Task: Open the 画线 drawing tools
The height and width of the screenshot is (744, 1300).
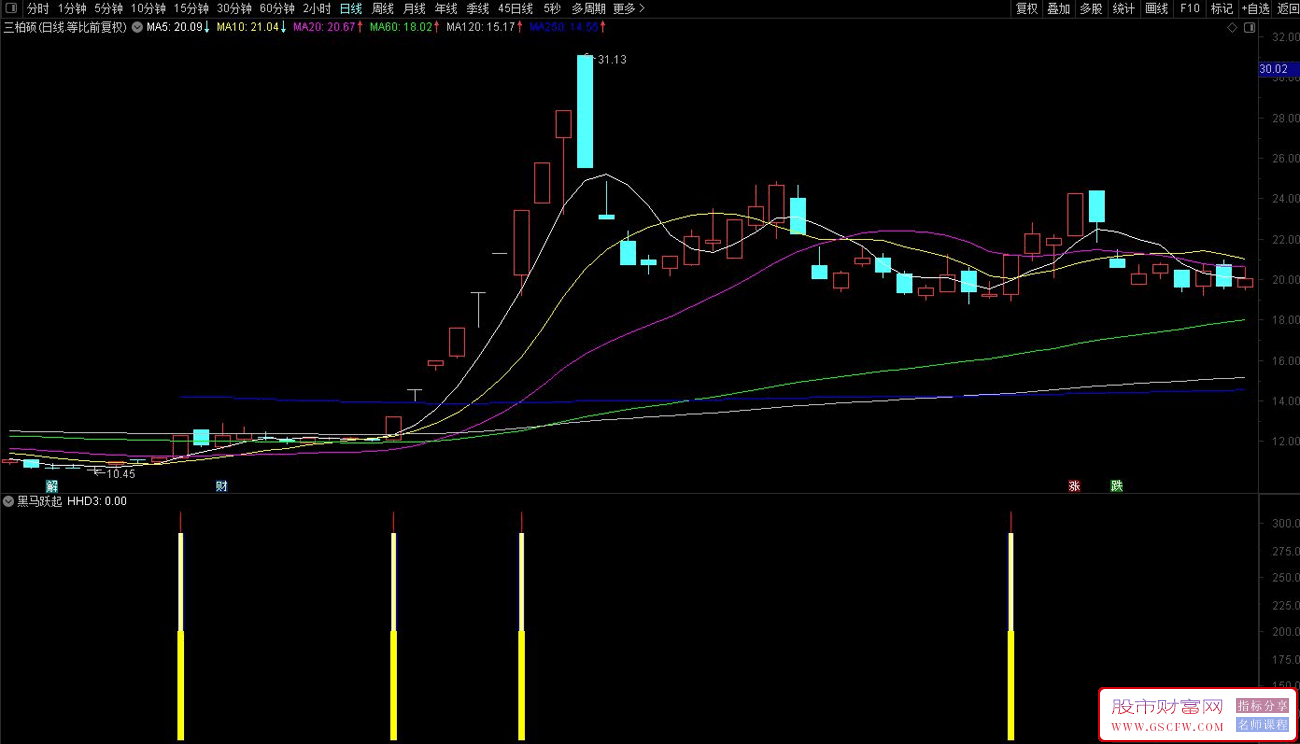Action: [x=1157, y=9]
